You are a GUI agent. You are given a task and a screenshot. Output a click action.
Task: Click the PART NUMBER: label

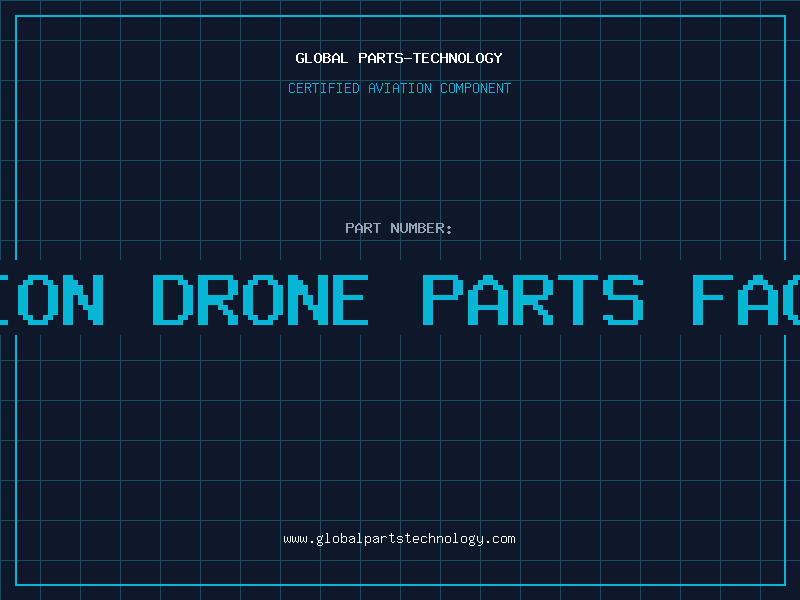coord(399,228)
